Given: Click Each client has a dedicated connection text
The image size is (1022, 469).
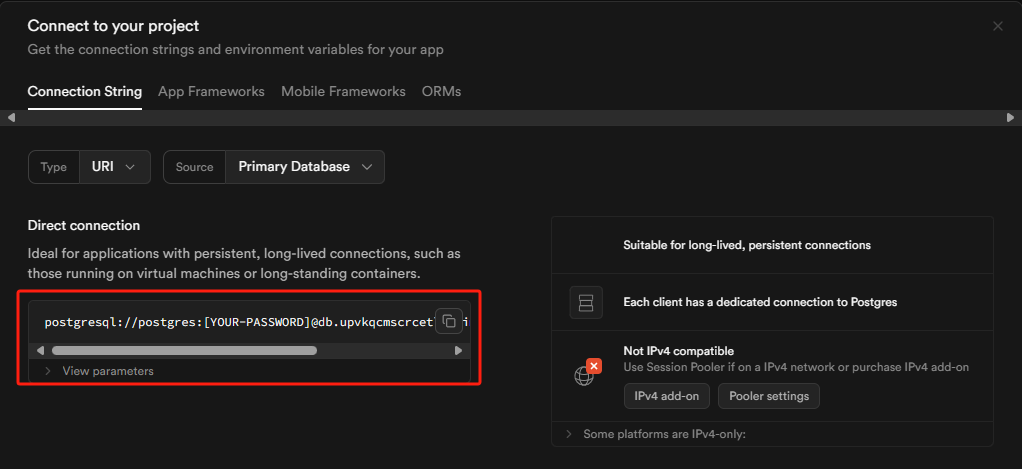Looking at the screenshot, I should point(760,302).
